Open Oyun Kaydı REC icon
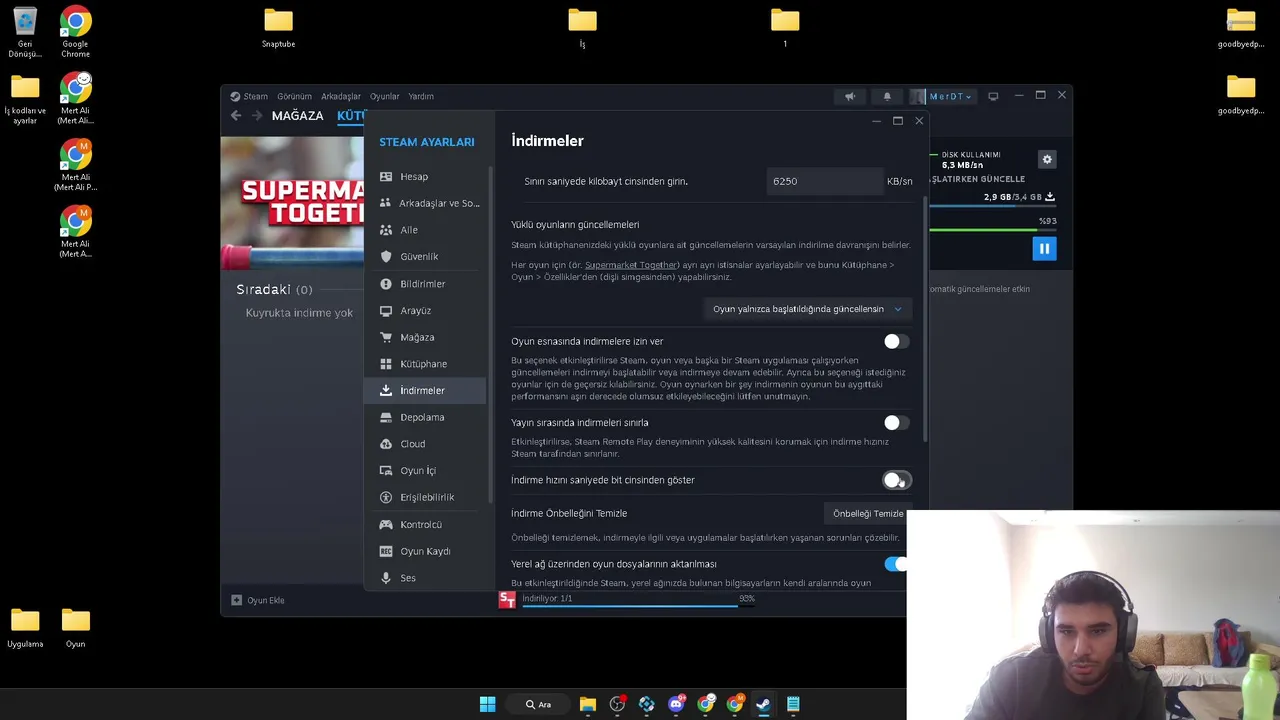 click(386, 551)
